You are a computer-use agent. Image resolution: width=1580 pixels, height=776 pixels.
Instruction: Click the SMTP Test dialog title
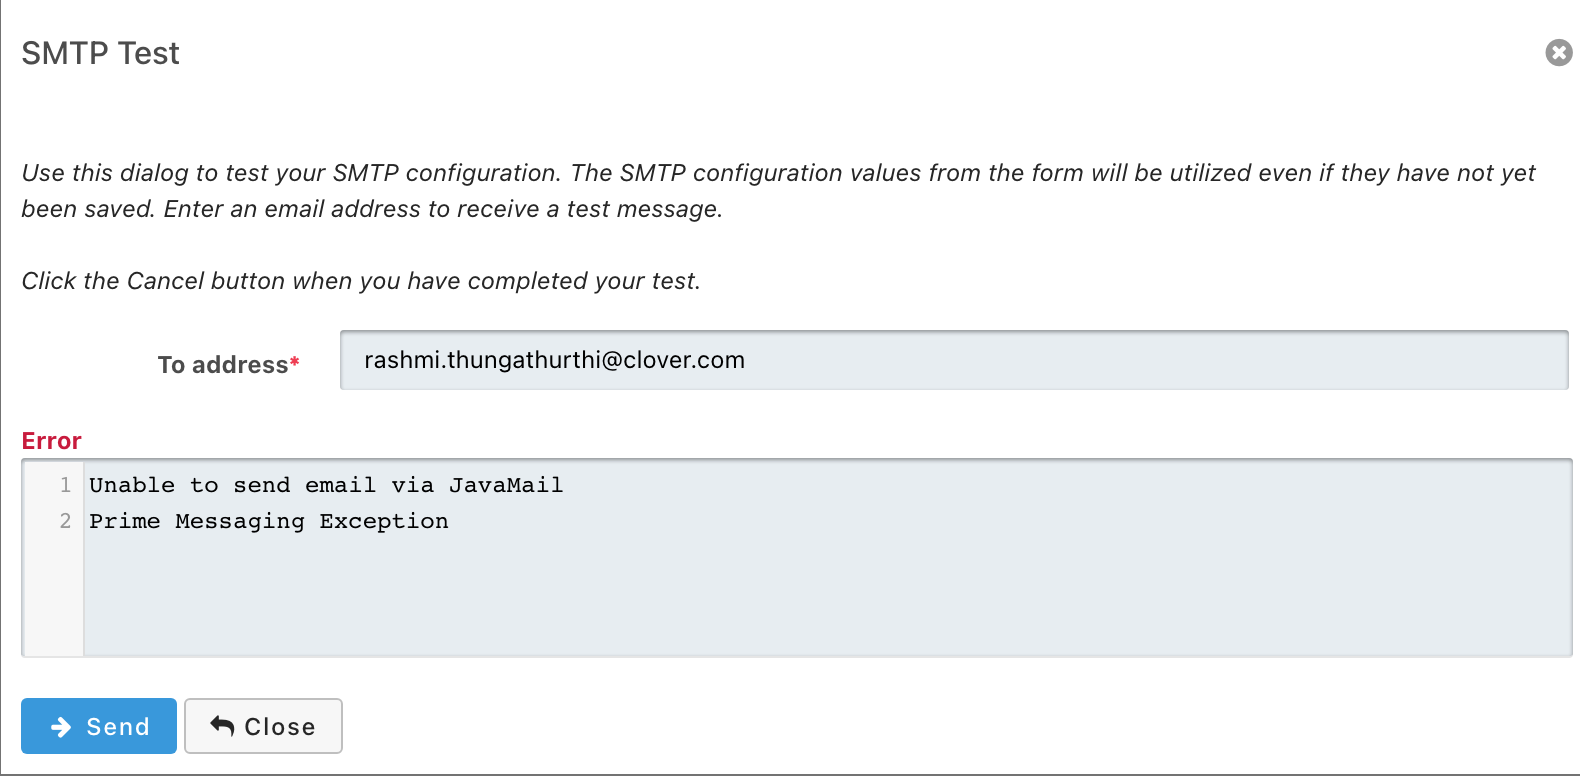pos(100,53)
